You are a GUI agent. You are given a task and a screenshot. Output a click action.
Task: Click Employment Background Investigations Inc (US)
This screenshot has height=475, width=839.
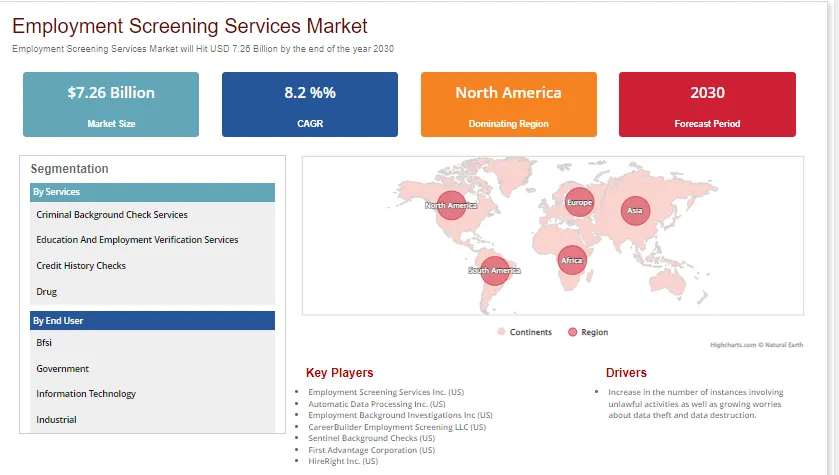(x=400, y=415)
